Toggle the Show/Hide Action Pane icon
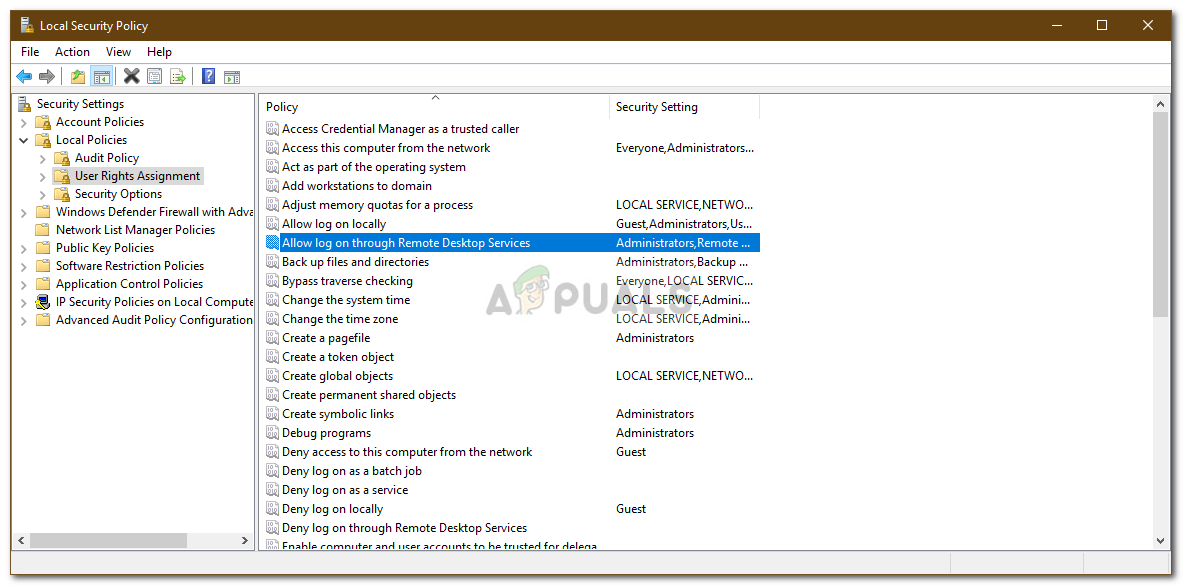Viewport: 1183px width, 586px height. click(232, 76)
